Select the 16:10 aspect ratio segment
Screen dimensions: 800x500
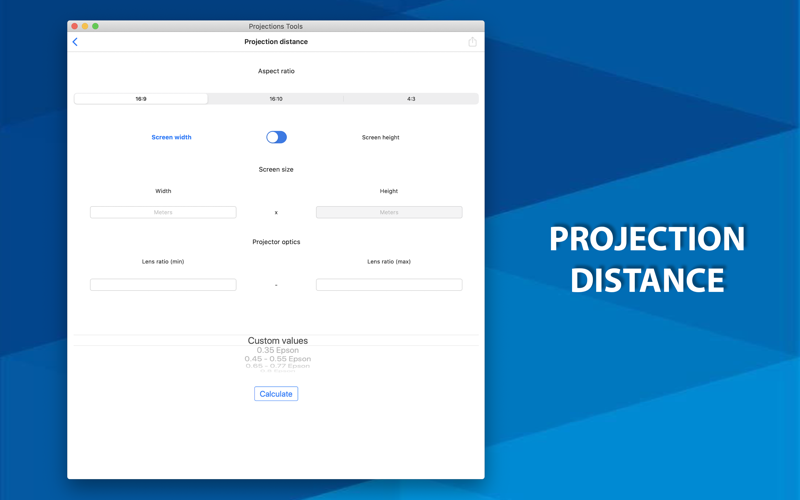coord(276,99)
